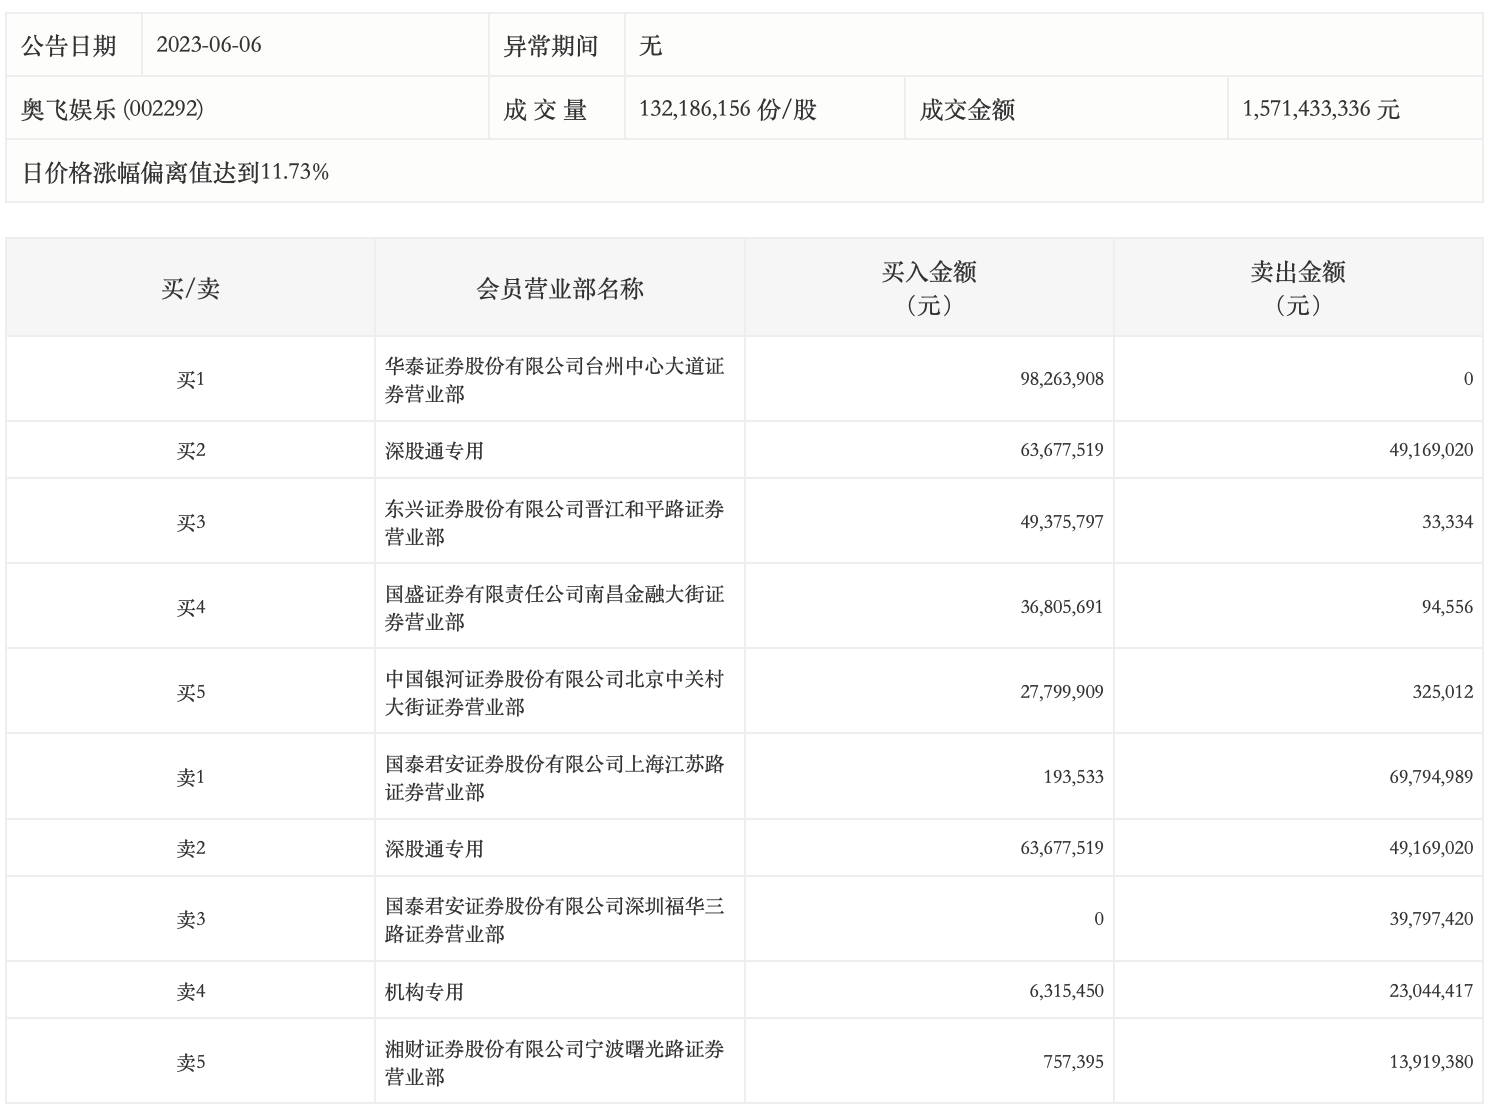
Task: Click 深股通专用 in the 买2 row
Action: point(434,451)
